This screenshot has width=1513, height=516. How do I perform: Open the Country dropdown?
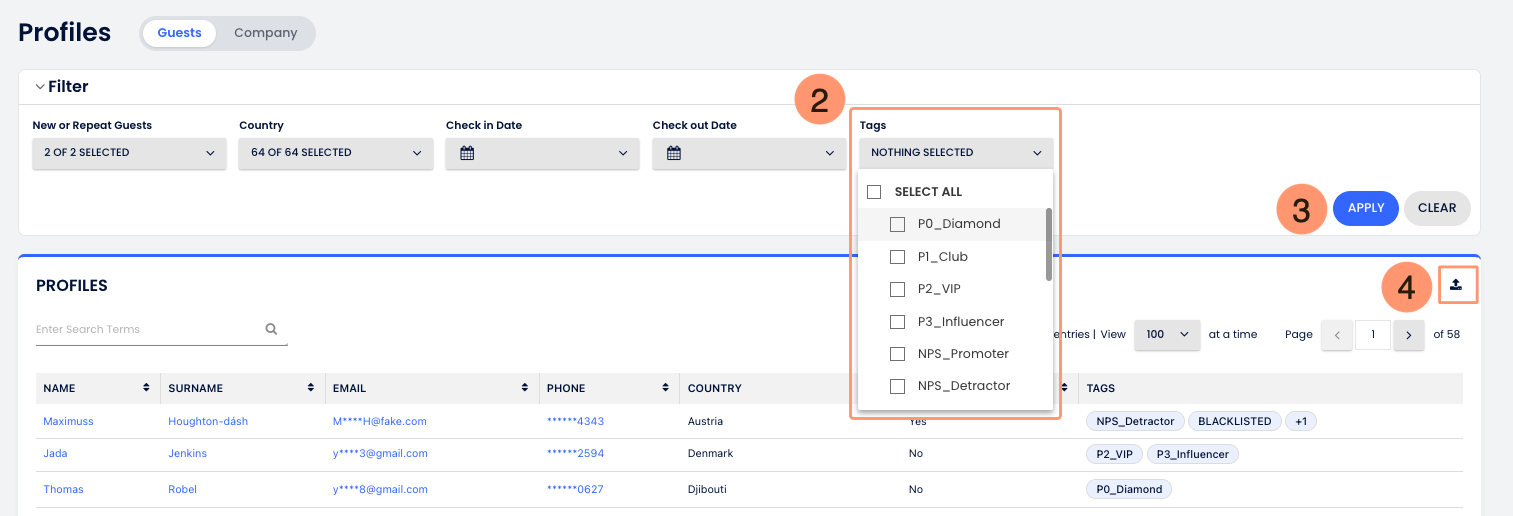[336, 153]
